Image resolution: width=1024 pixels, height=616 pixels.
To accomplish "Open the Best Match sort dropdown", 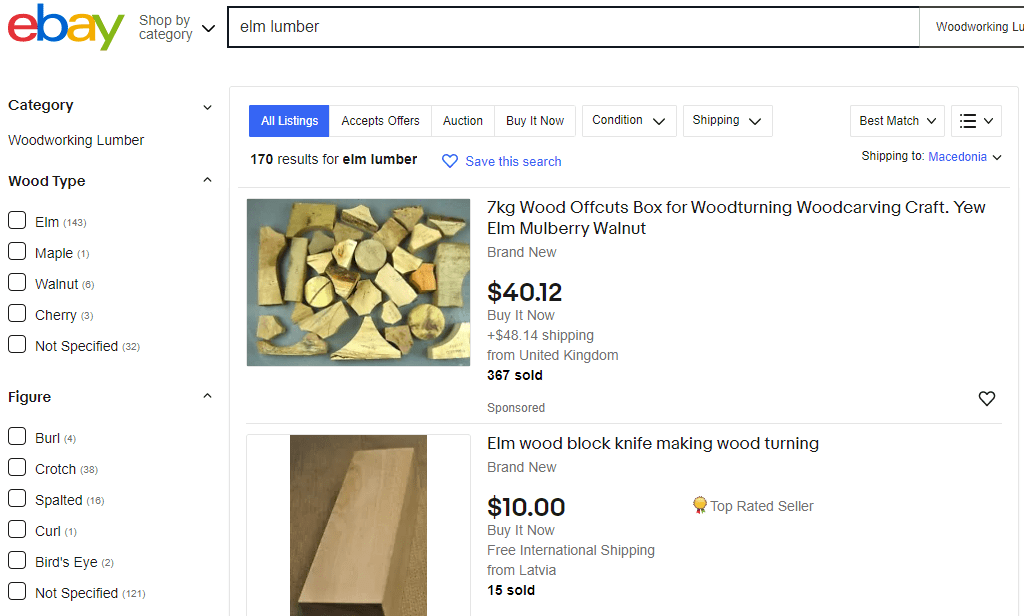I will tap(897, 121).
